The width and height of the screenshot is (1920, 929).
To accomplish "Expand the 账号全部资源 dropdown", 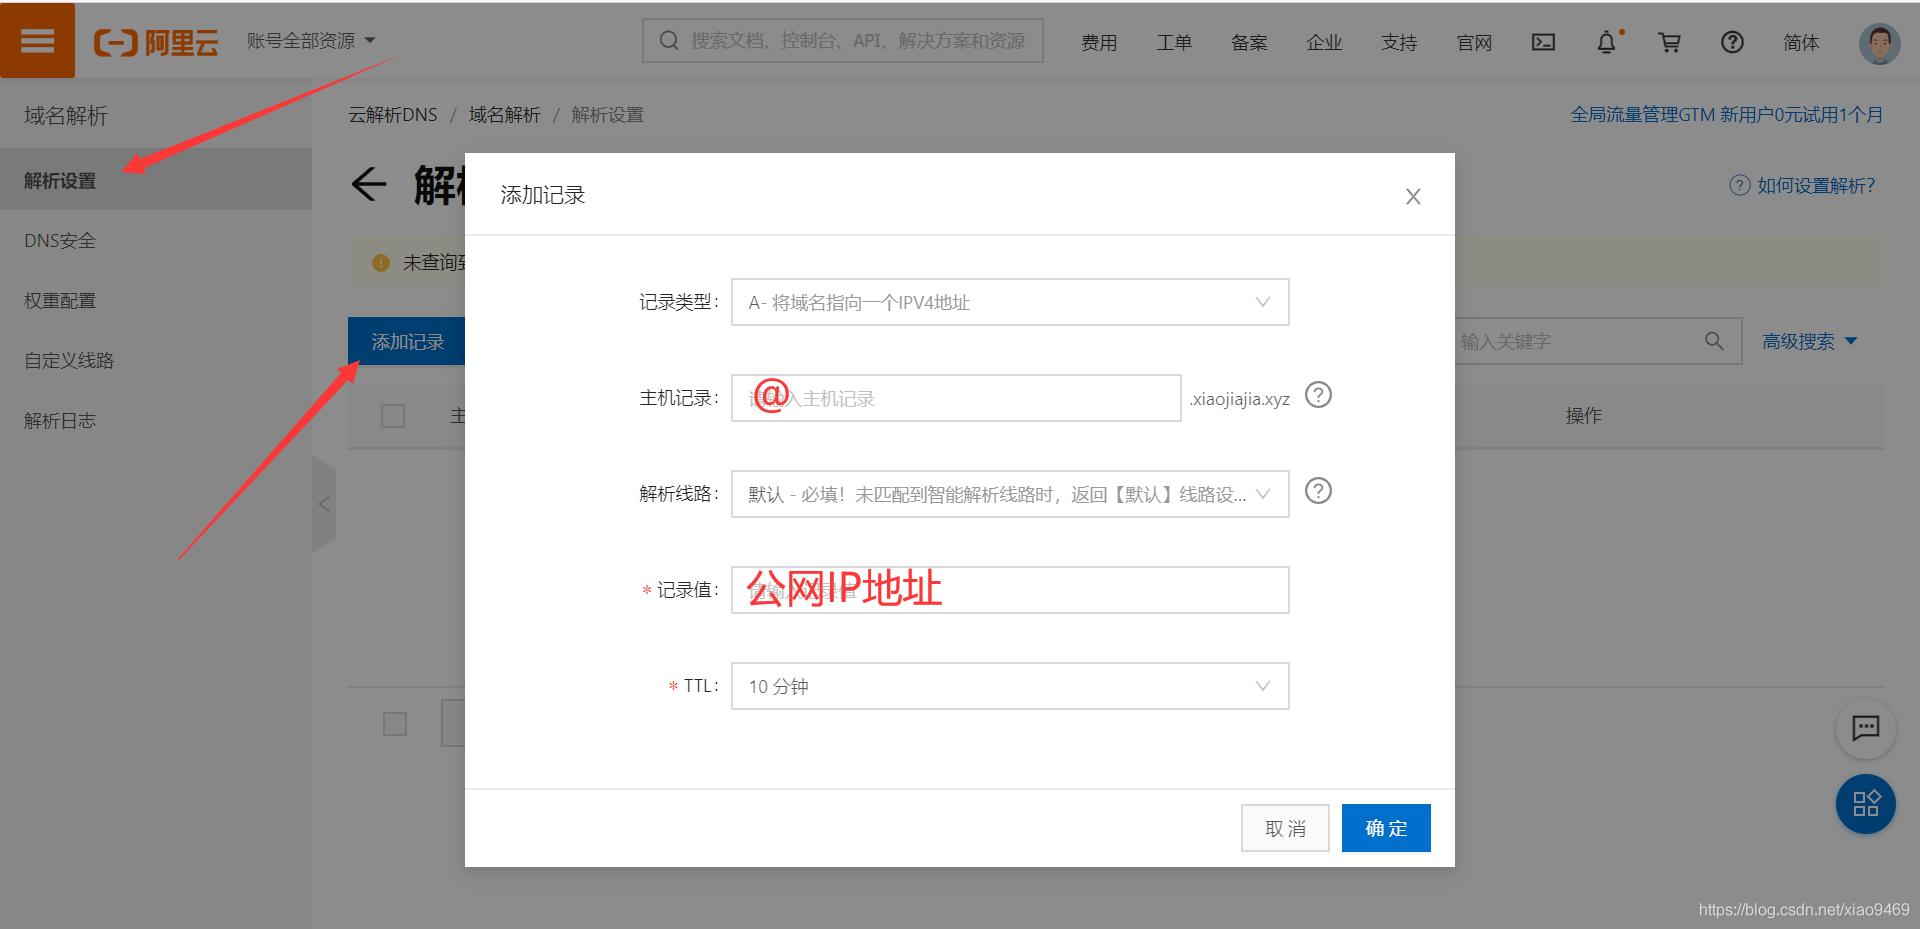I will click(311, 41).
